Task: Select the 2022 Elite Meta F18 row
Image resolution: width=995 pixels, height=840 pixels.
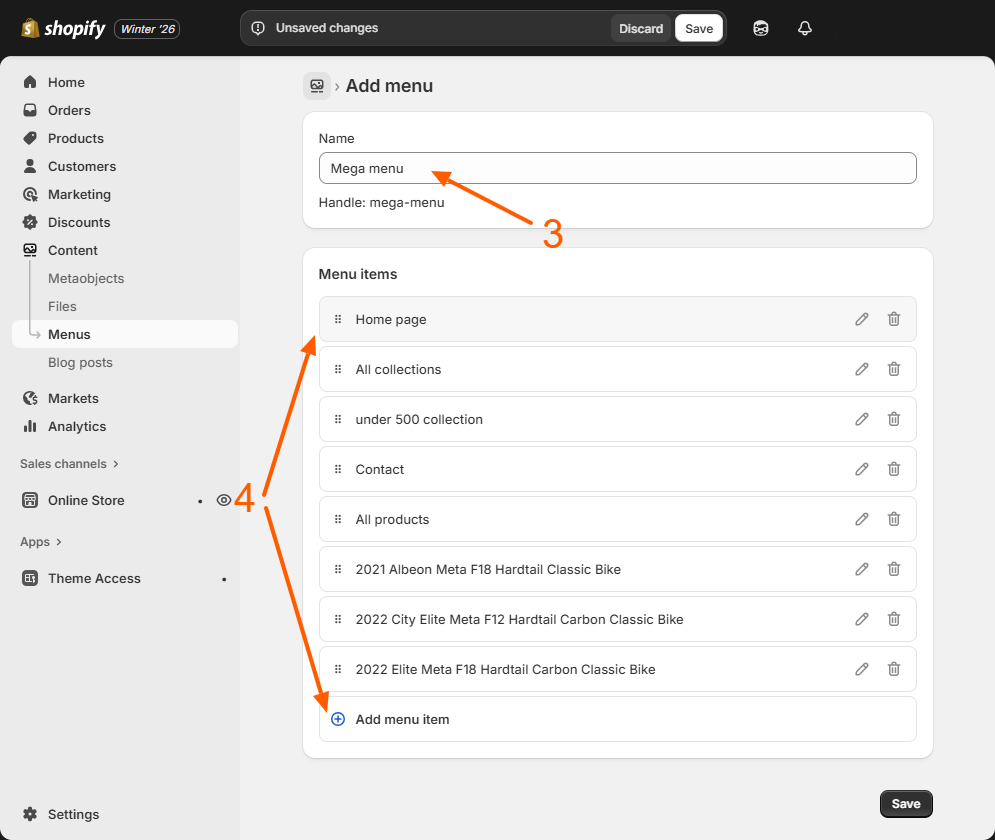Action: 617,669
